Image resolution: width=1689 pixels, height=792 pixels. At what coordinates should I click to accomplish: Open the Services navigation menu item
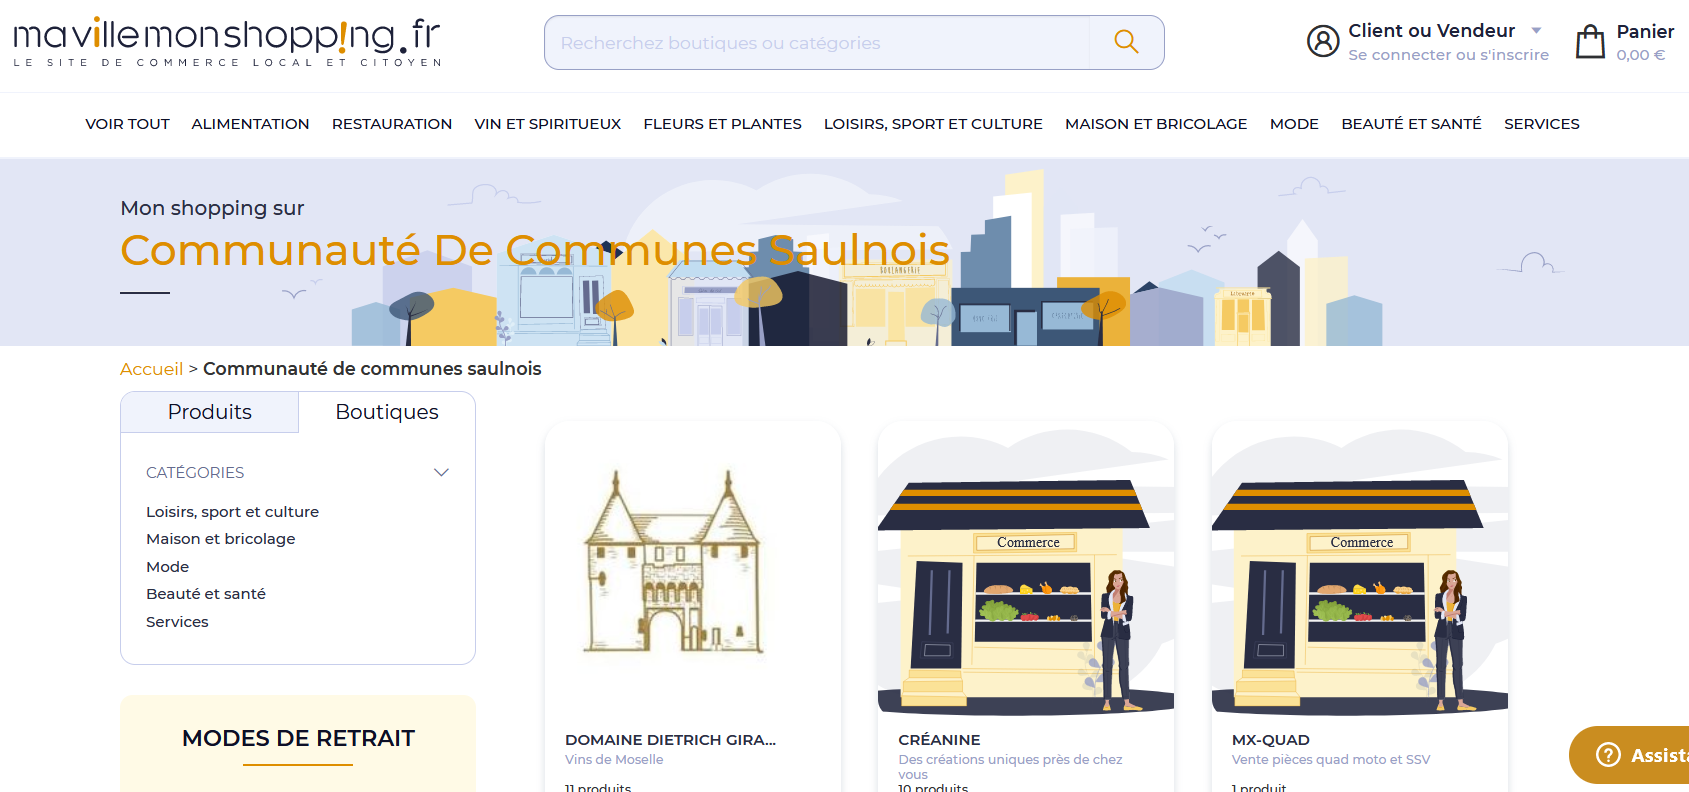pyautogui.click(x=1542, y=124)
